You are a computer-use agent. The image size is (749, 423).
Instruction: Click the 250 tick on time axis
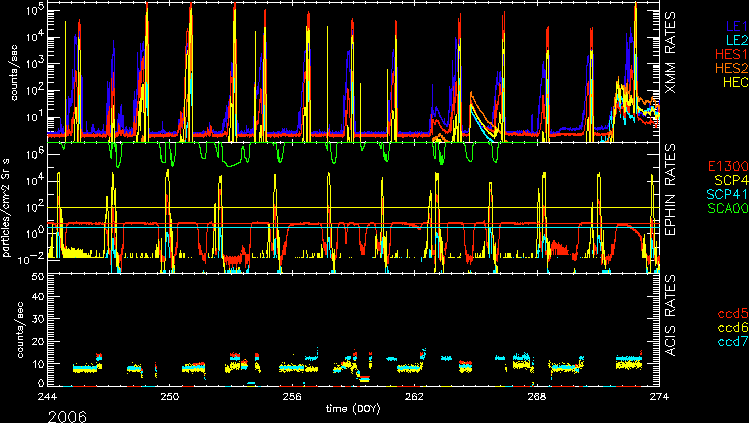pyautogui.click(x=170, y=397)
